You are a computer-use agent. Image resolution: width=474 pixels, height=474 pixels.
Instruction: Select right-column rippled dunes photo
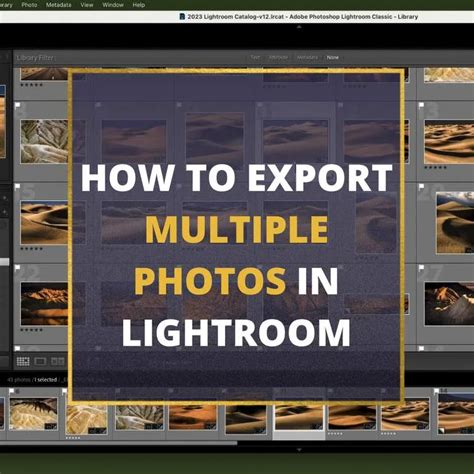(x=449, y=142)
